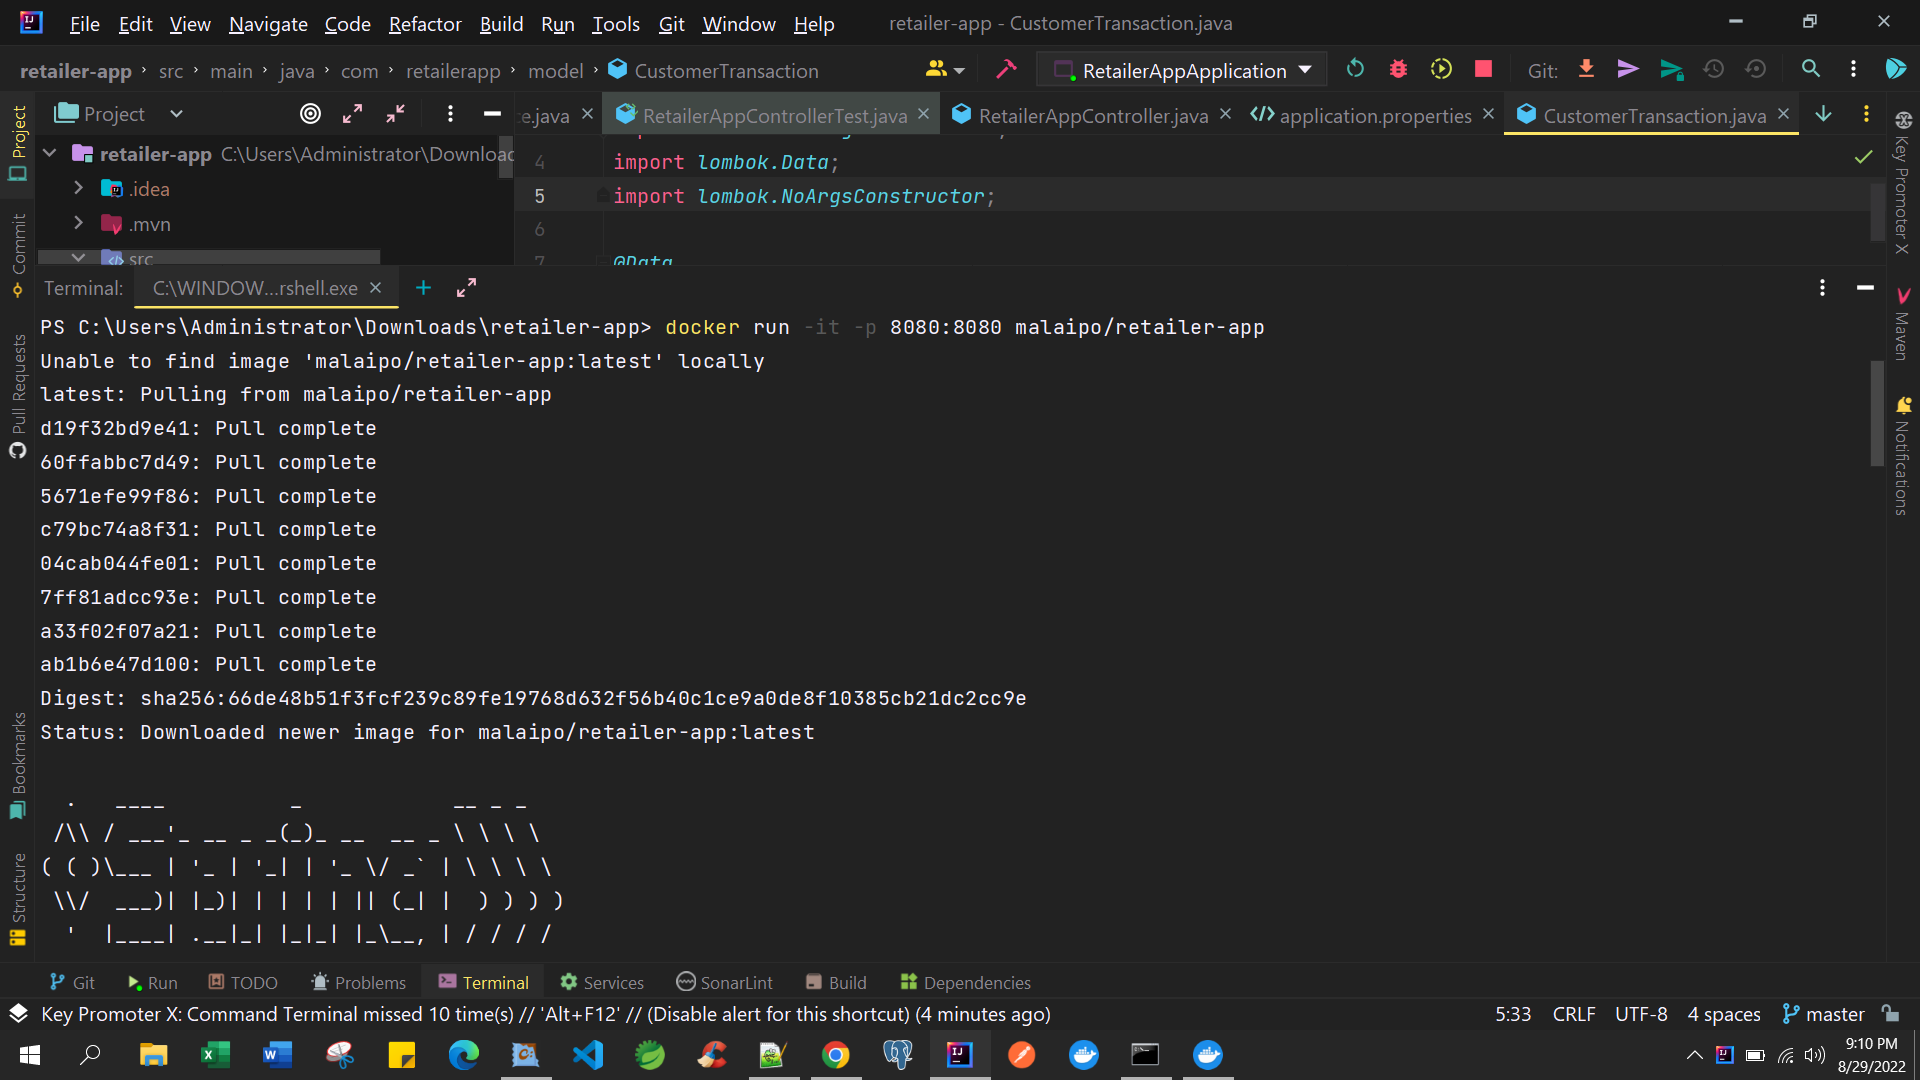This screenshot has width=1920, height=1080.
Task: Expand the .idea folder in Project tree
Action: 78,188
